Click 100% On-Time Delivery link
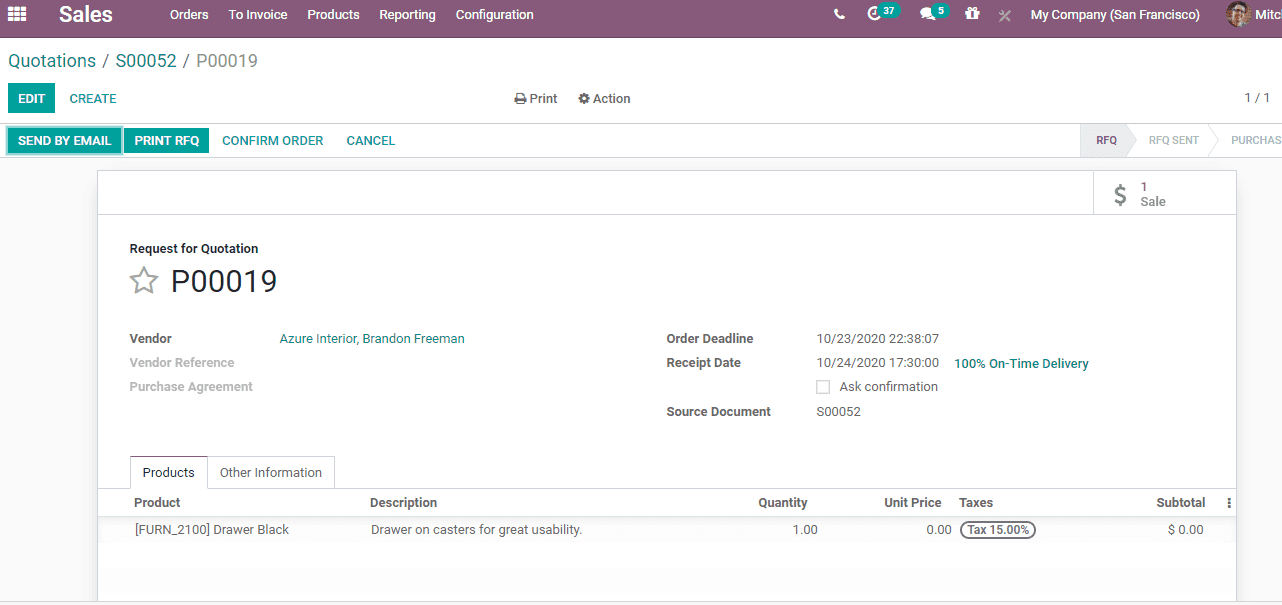This screenshot has width=1282, height=605. (1021, 364)
